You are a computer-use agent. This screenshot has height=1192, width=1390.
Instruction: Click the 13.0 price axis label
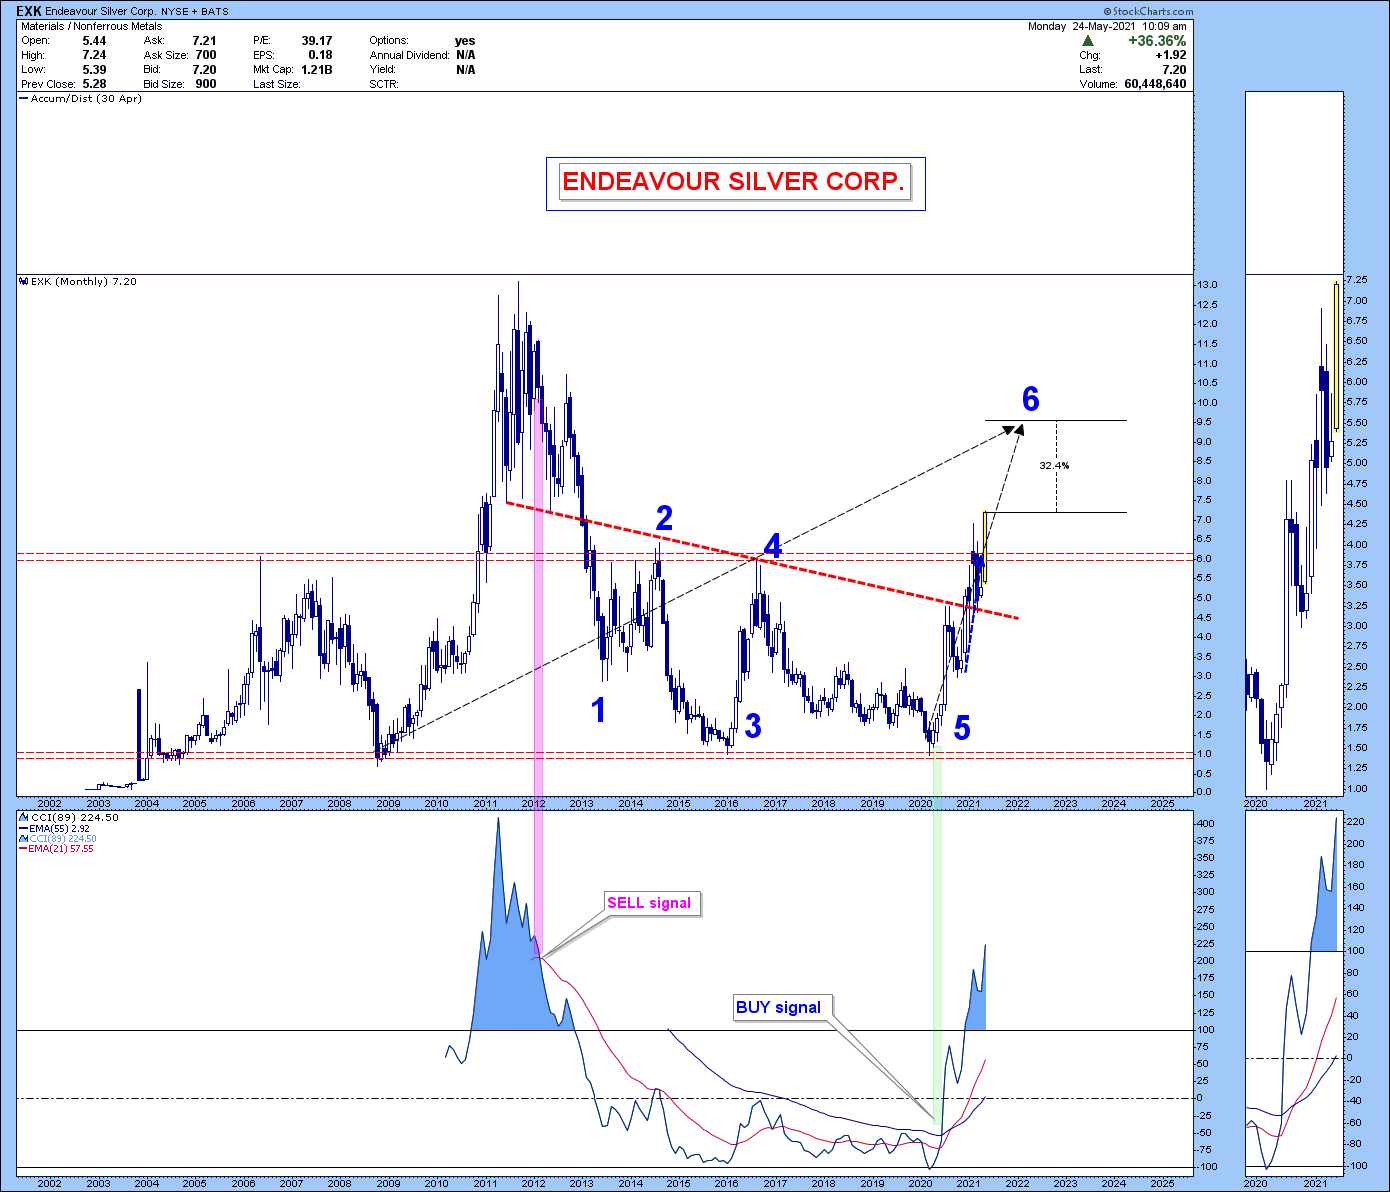coord(1207,285)
